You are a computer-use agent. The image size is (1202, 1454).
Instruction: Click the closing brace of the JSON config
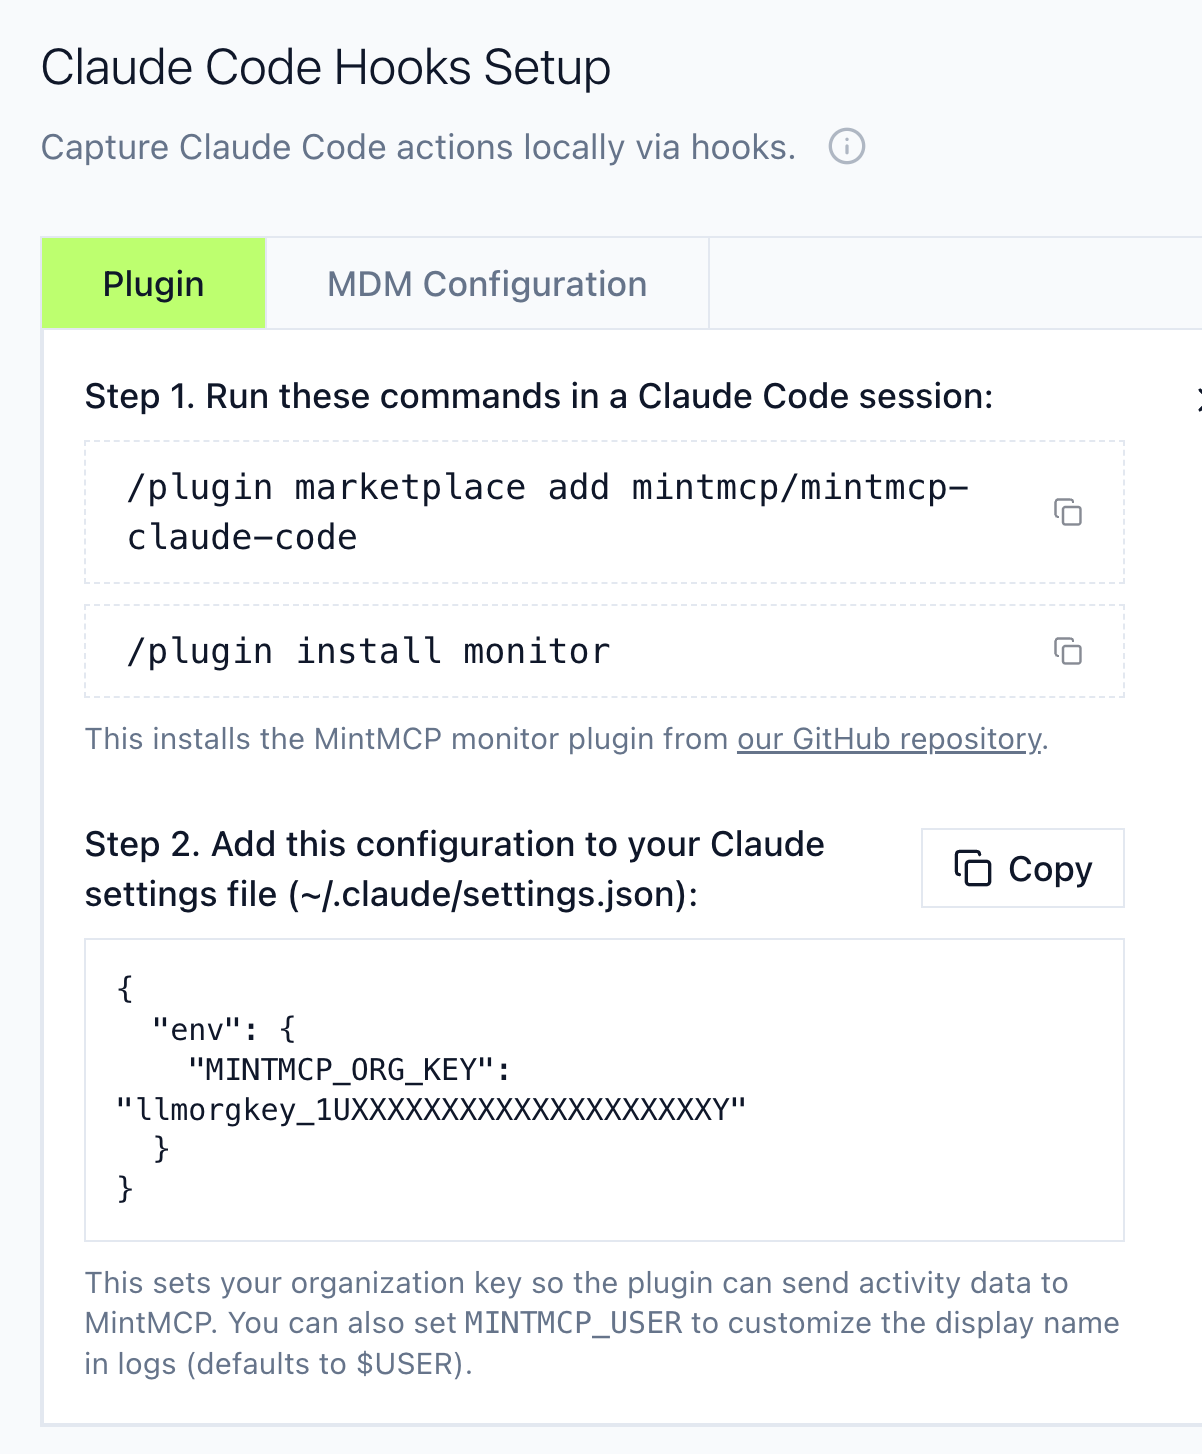[125, 1189]
